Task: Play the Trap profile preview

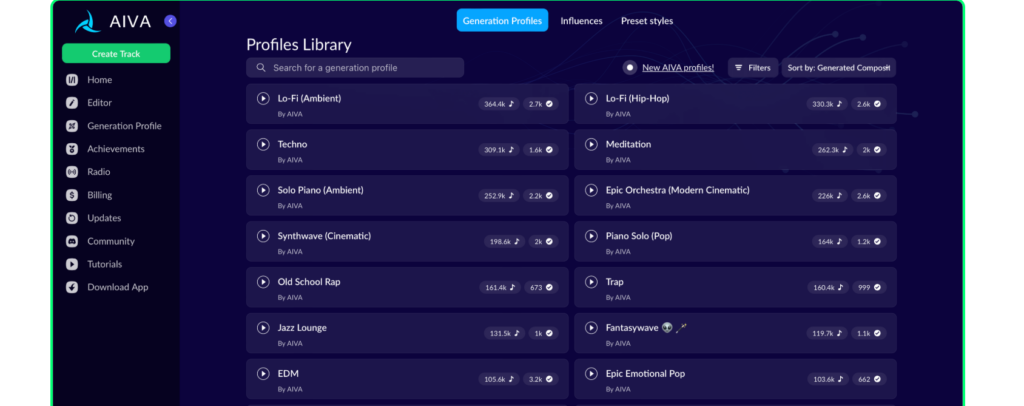Action: 591,282
